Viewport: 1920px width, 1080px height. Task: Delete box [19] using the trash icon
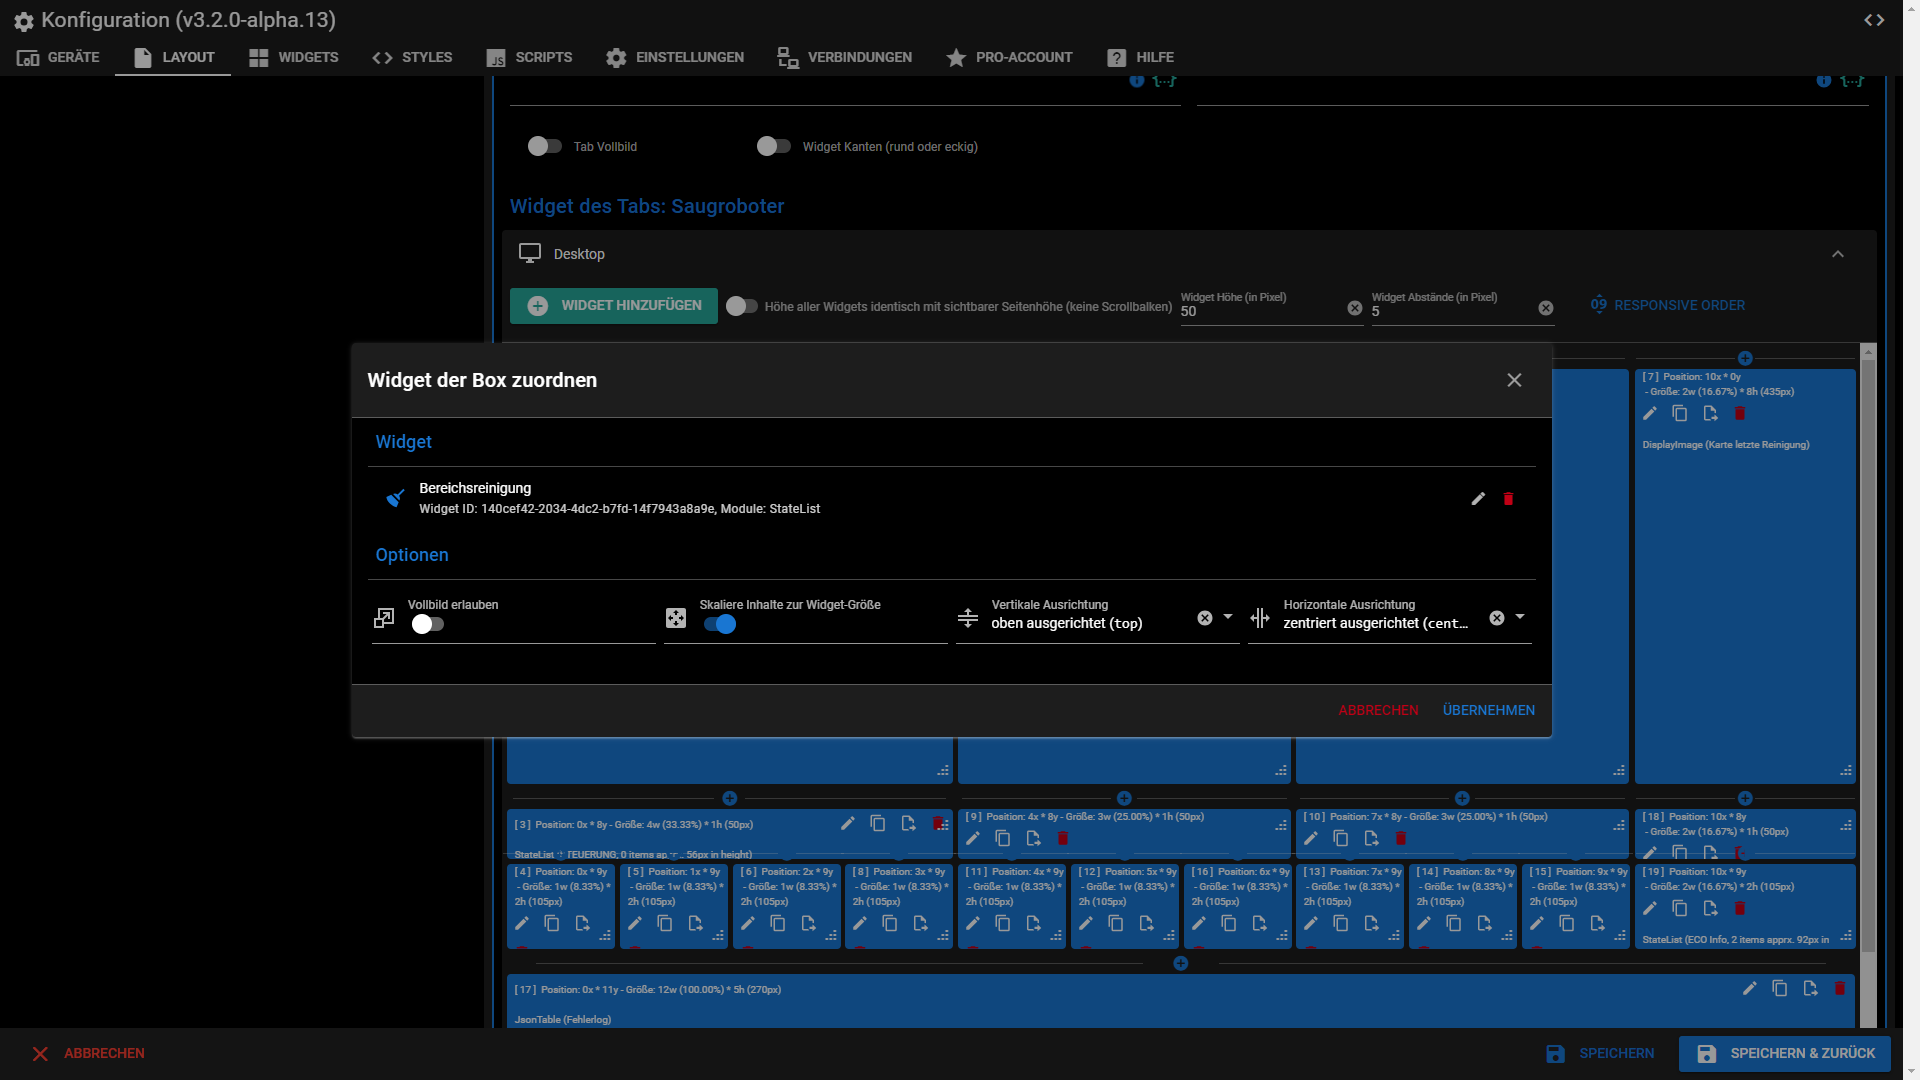1740,909
